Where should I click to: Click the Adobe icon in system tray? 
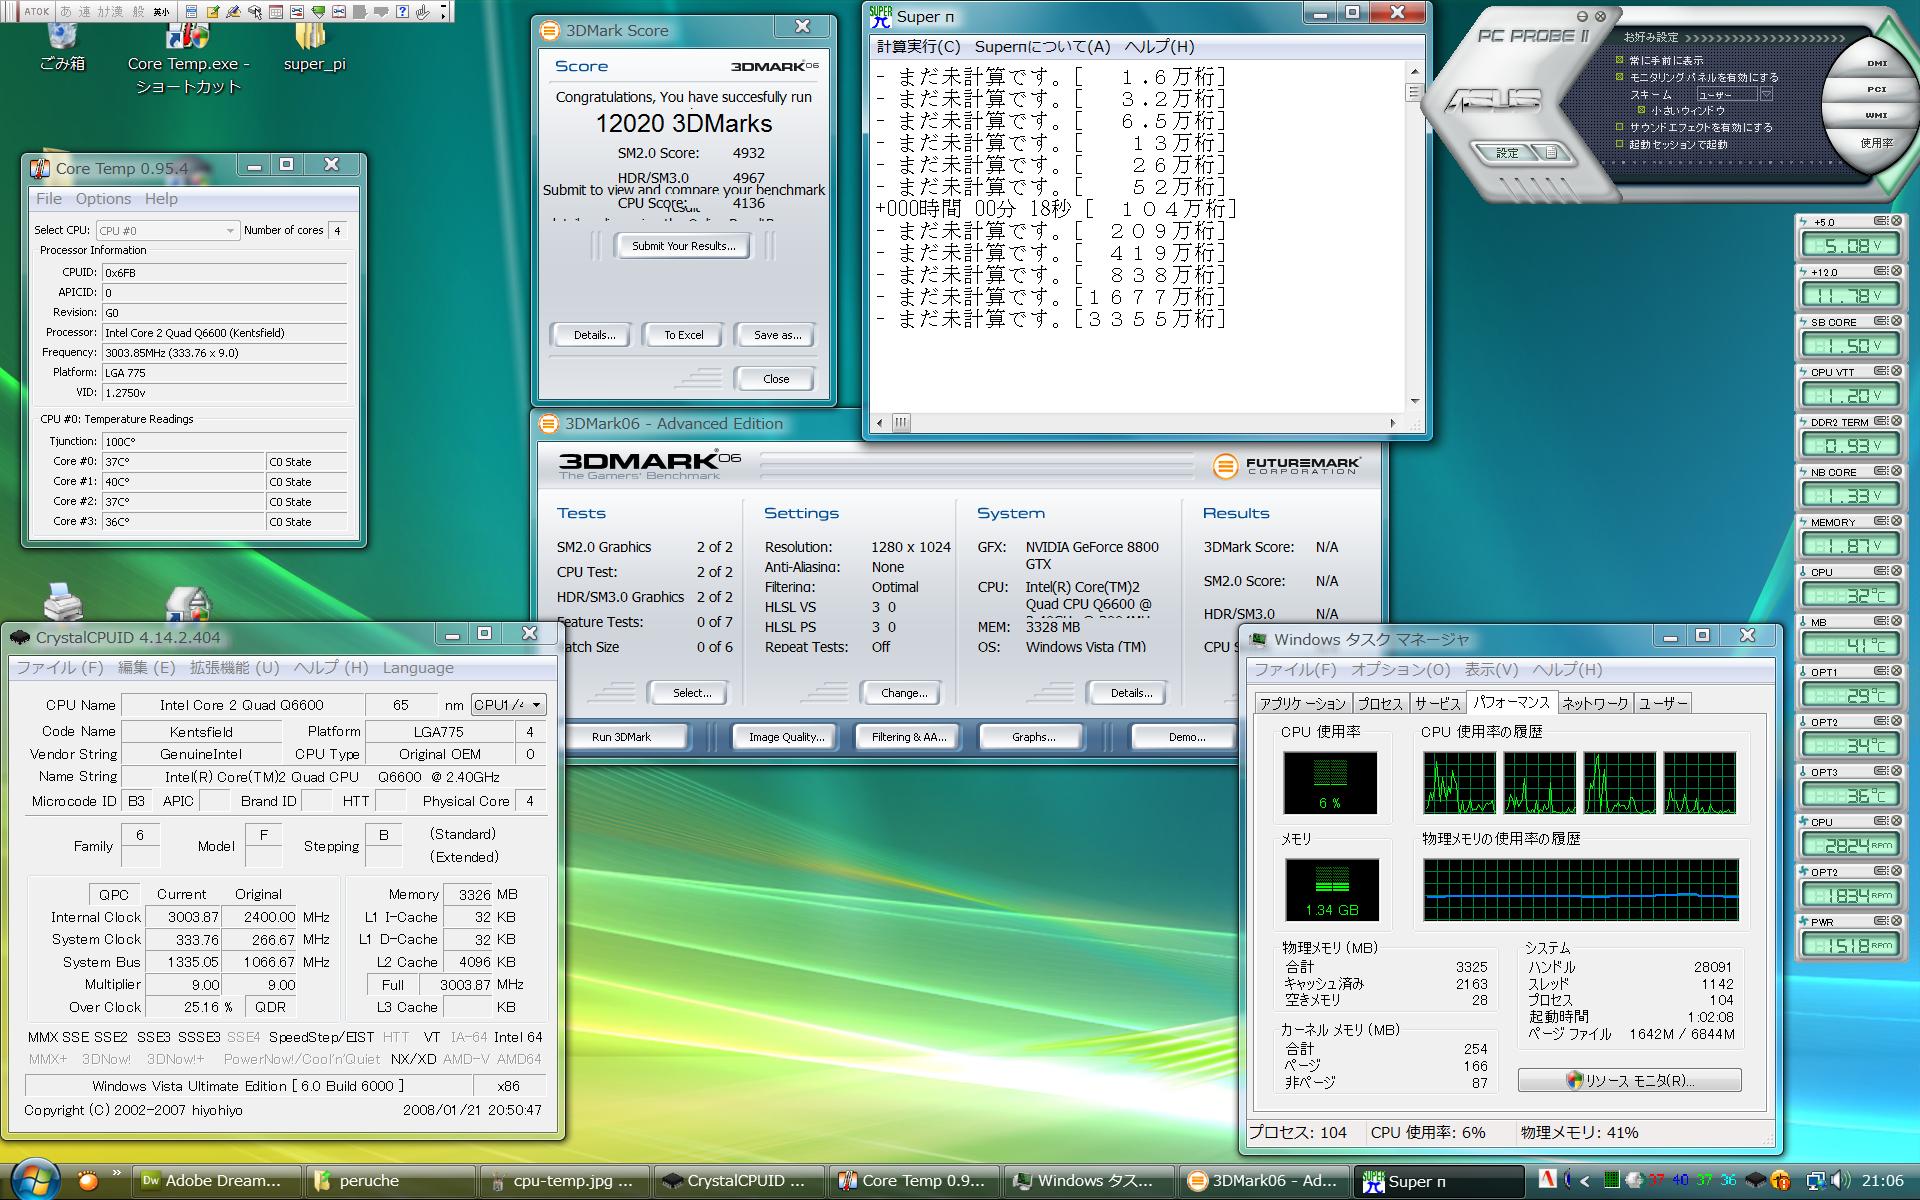tap(1547, 1180)
